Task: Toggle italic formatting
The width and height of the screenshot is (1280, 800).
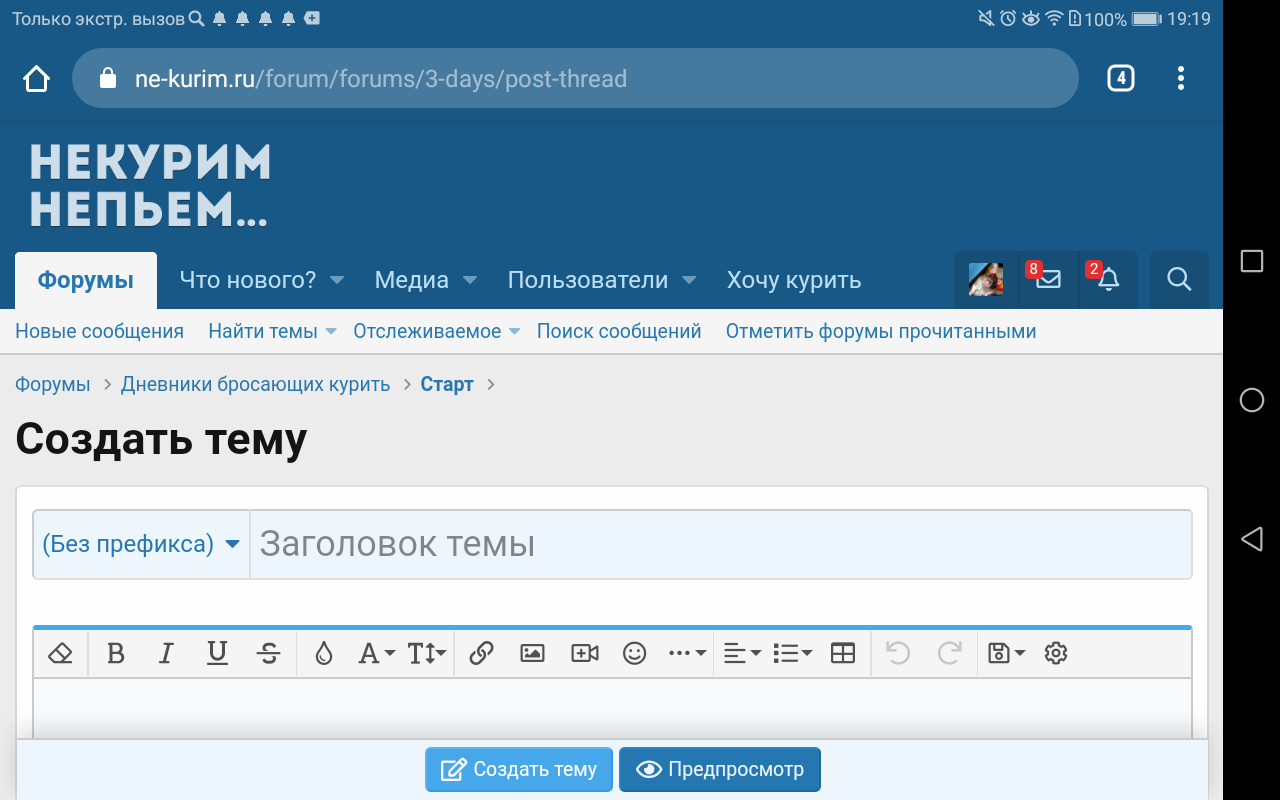Action: tap(166, 653)
